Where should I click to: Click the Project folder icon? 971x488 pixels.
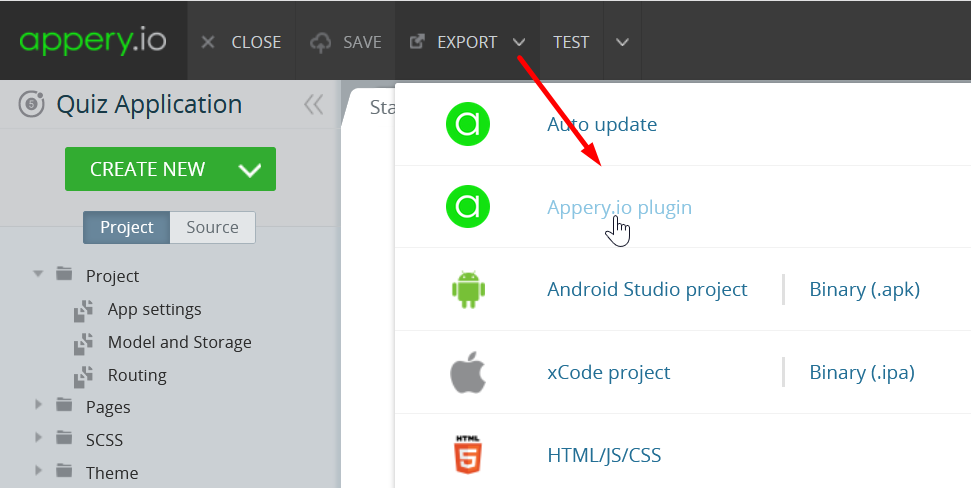click(64, 273)
